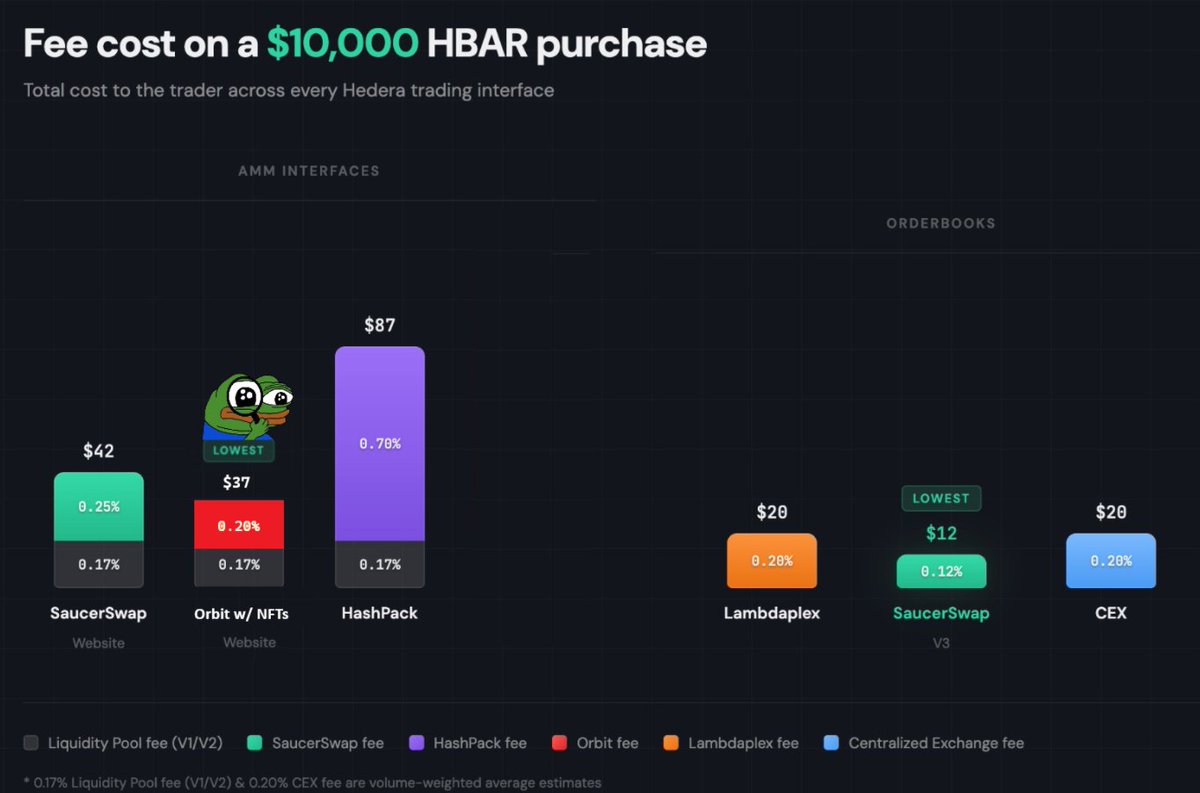Click the red Orbit fee legend swatch
The image size is (1200, 793).
coord(559,743)
